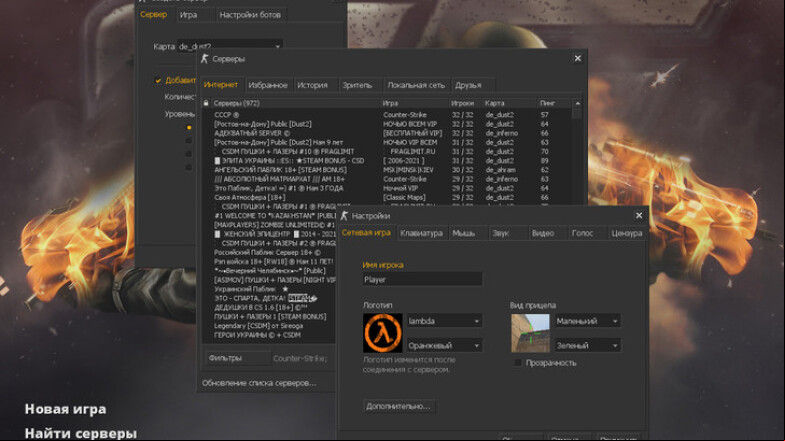Open the Маленький crosshair size dropdown
The image size is (785, 441).
tap(587, 321)
